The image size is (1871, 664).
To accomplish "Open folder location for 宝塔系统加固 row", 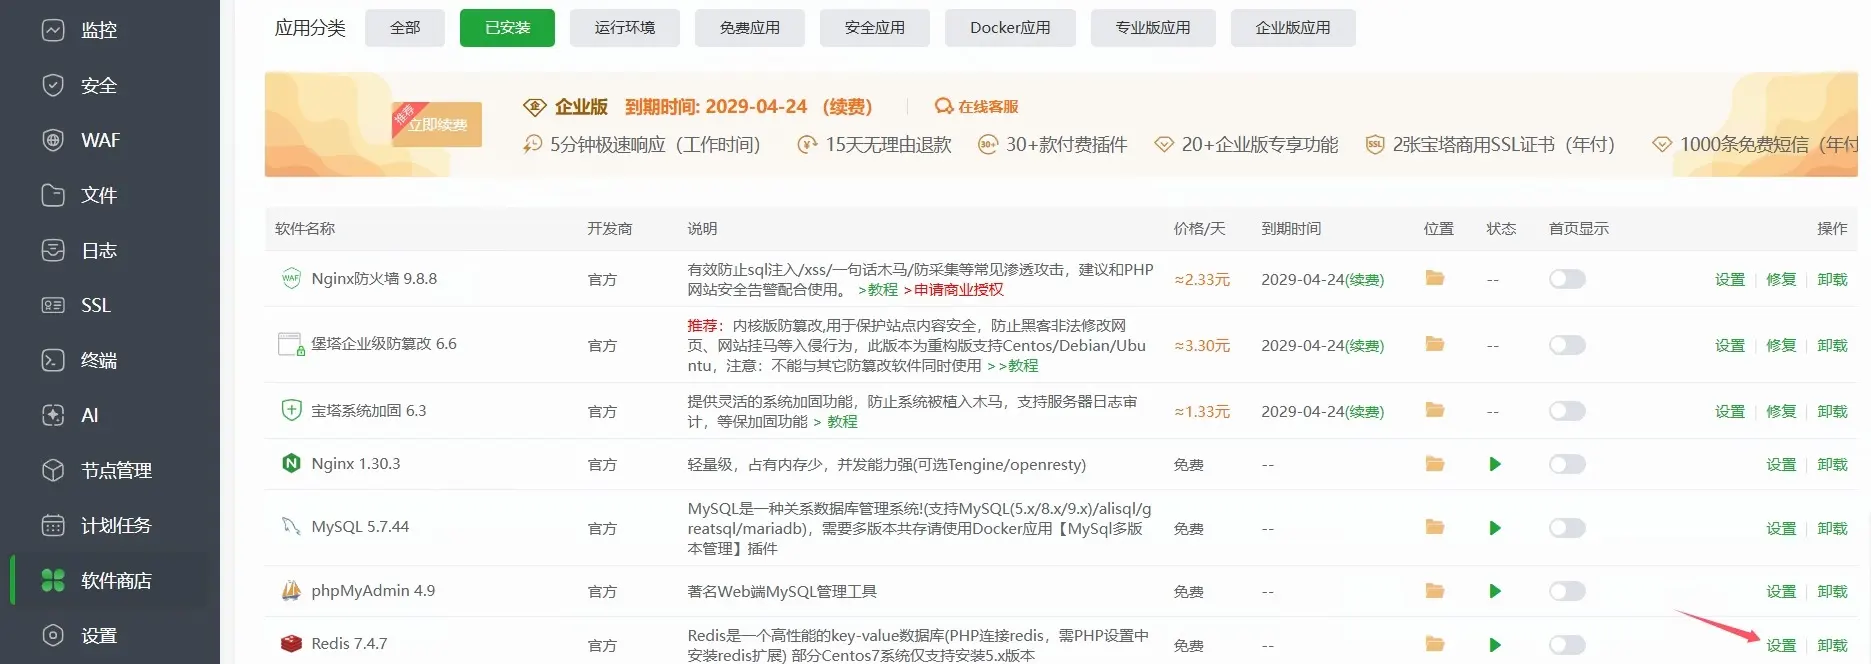I will coord(1435,410).
